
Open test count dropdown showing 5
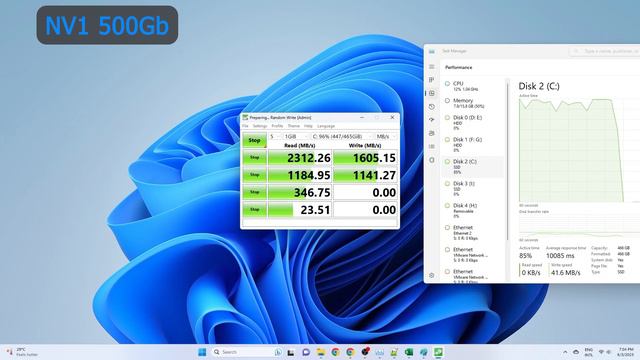coord(275,136)
